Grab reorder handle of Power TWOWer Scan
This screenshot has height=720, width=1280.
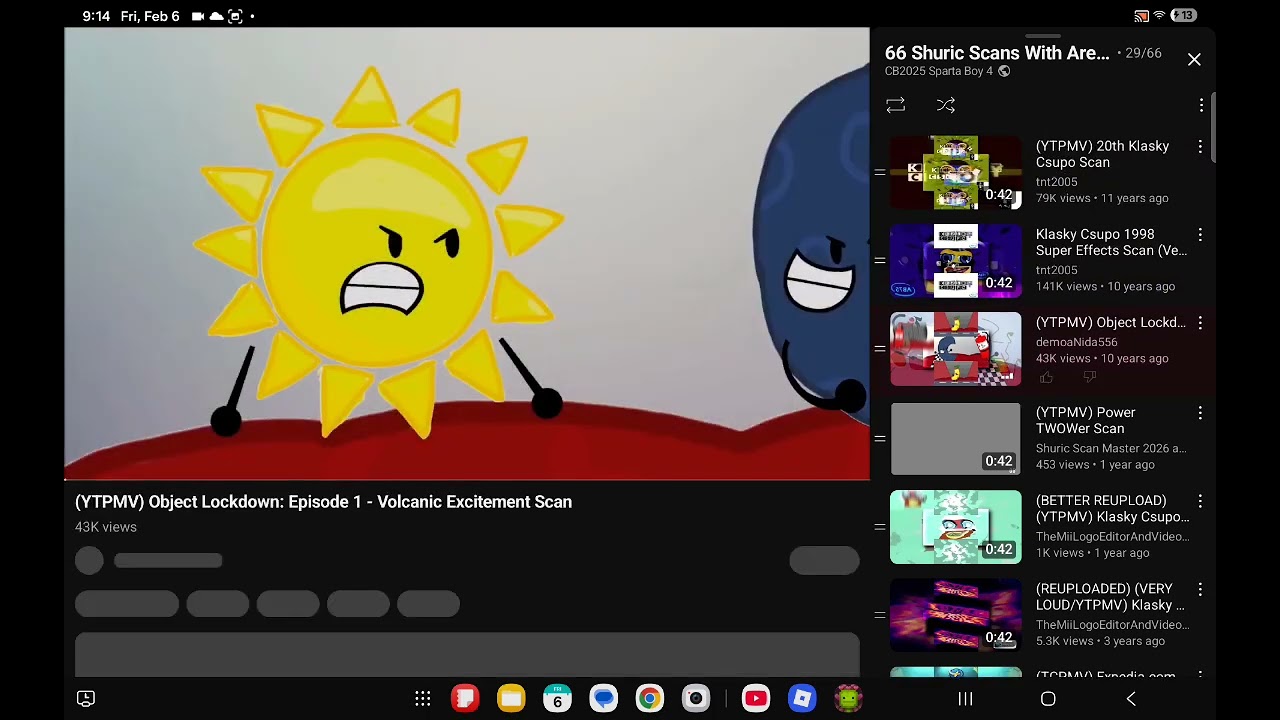tap(879, 439)
